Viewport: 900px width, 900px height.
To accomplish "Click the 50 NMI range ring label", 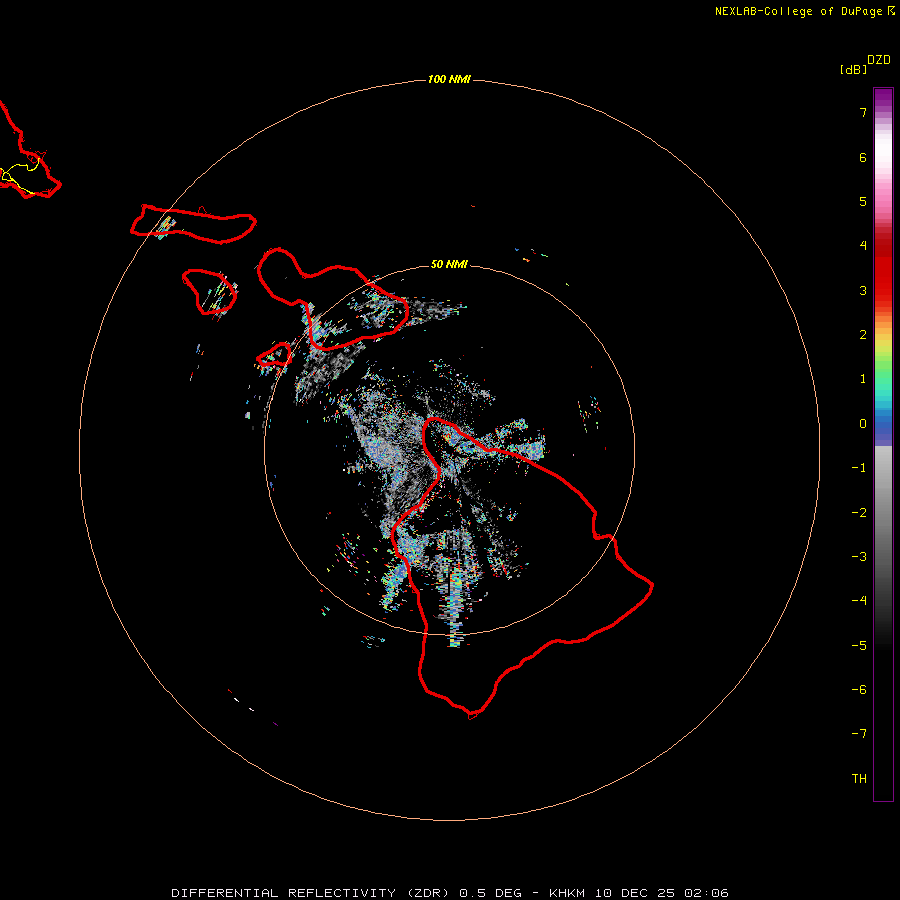I will point(449,264).
